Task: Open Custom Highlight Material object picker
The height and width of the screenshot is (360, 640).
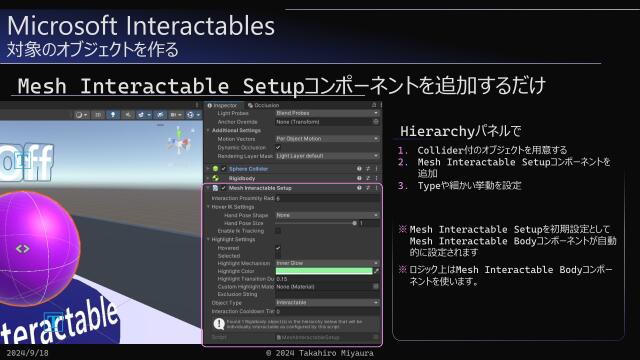Action: pos(376,287)
